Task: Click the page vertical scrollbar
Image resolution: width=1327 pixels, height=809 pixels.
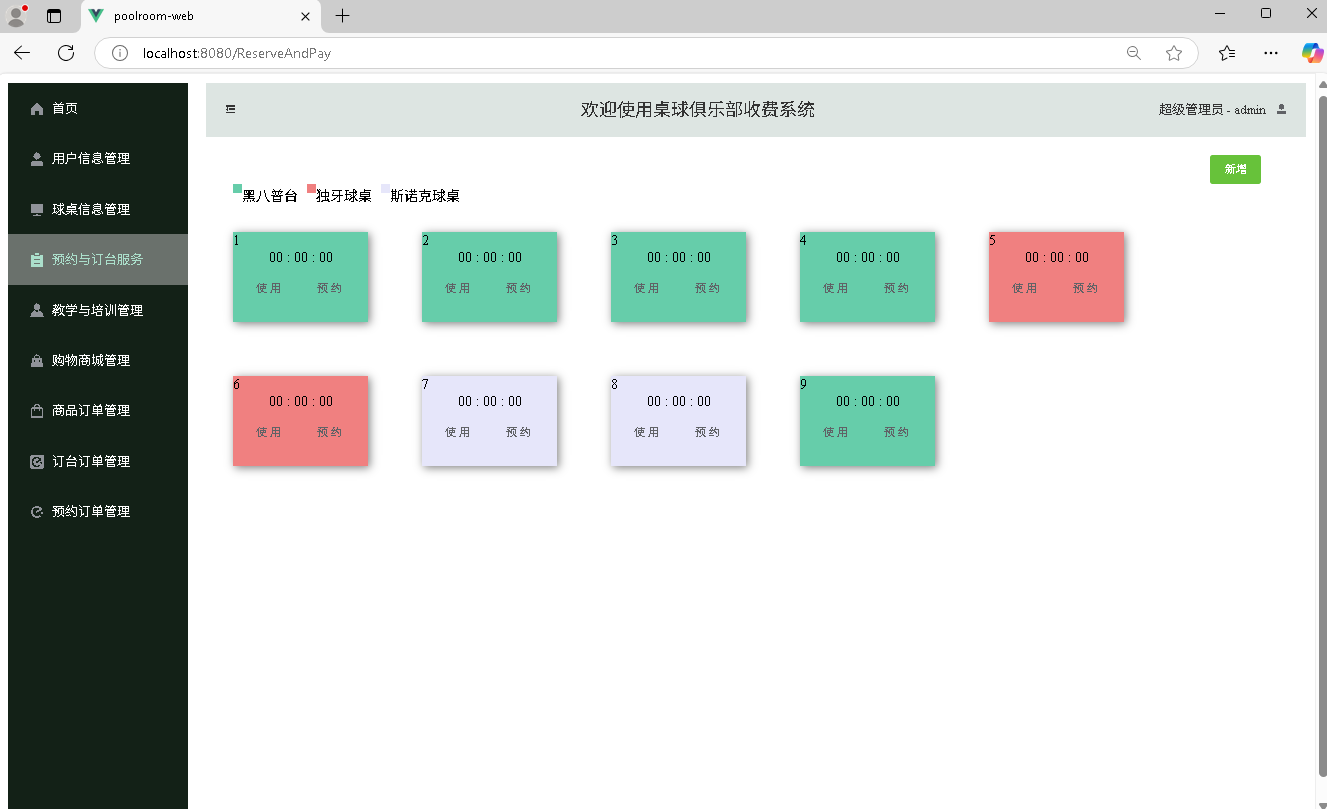Action: pyautogui.click(x=1322, y=435)
